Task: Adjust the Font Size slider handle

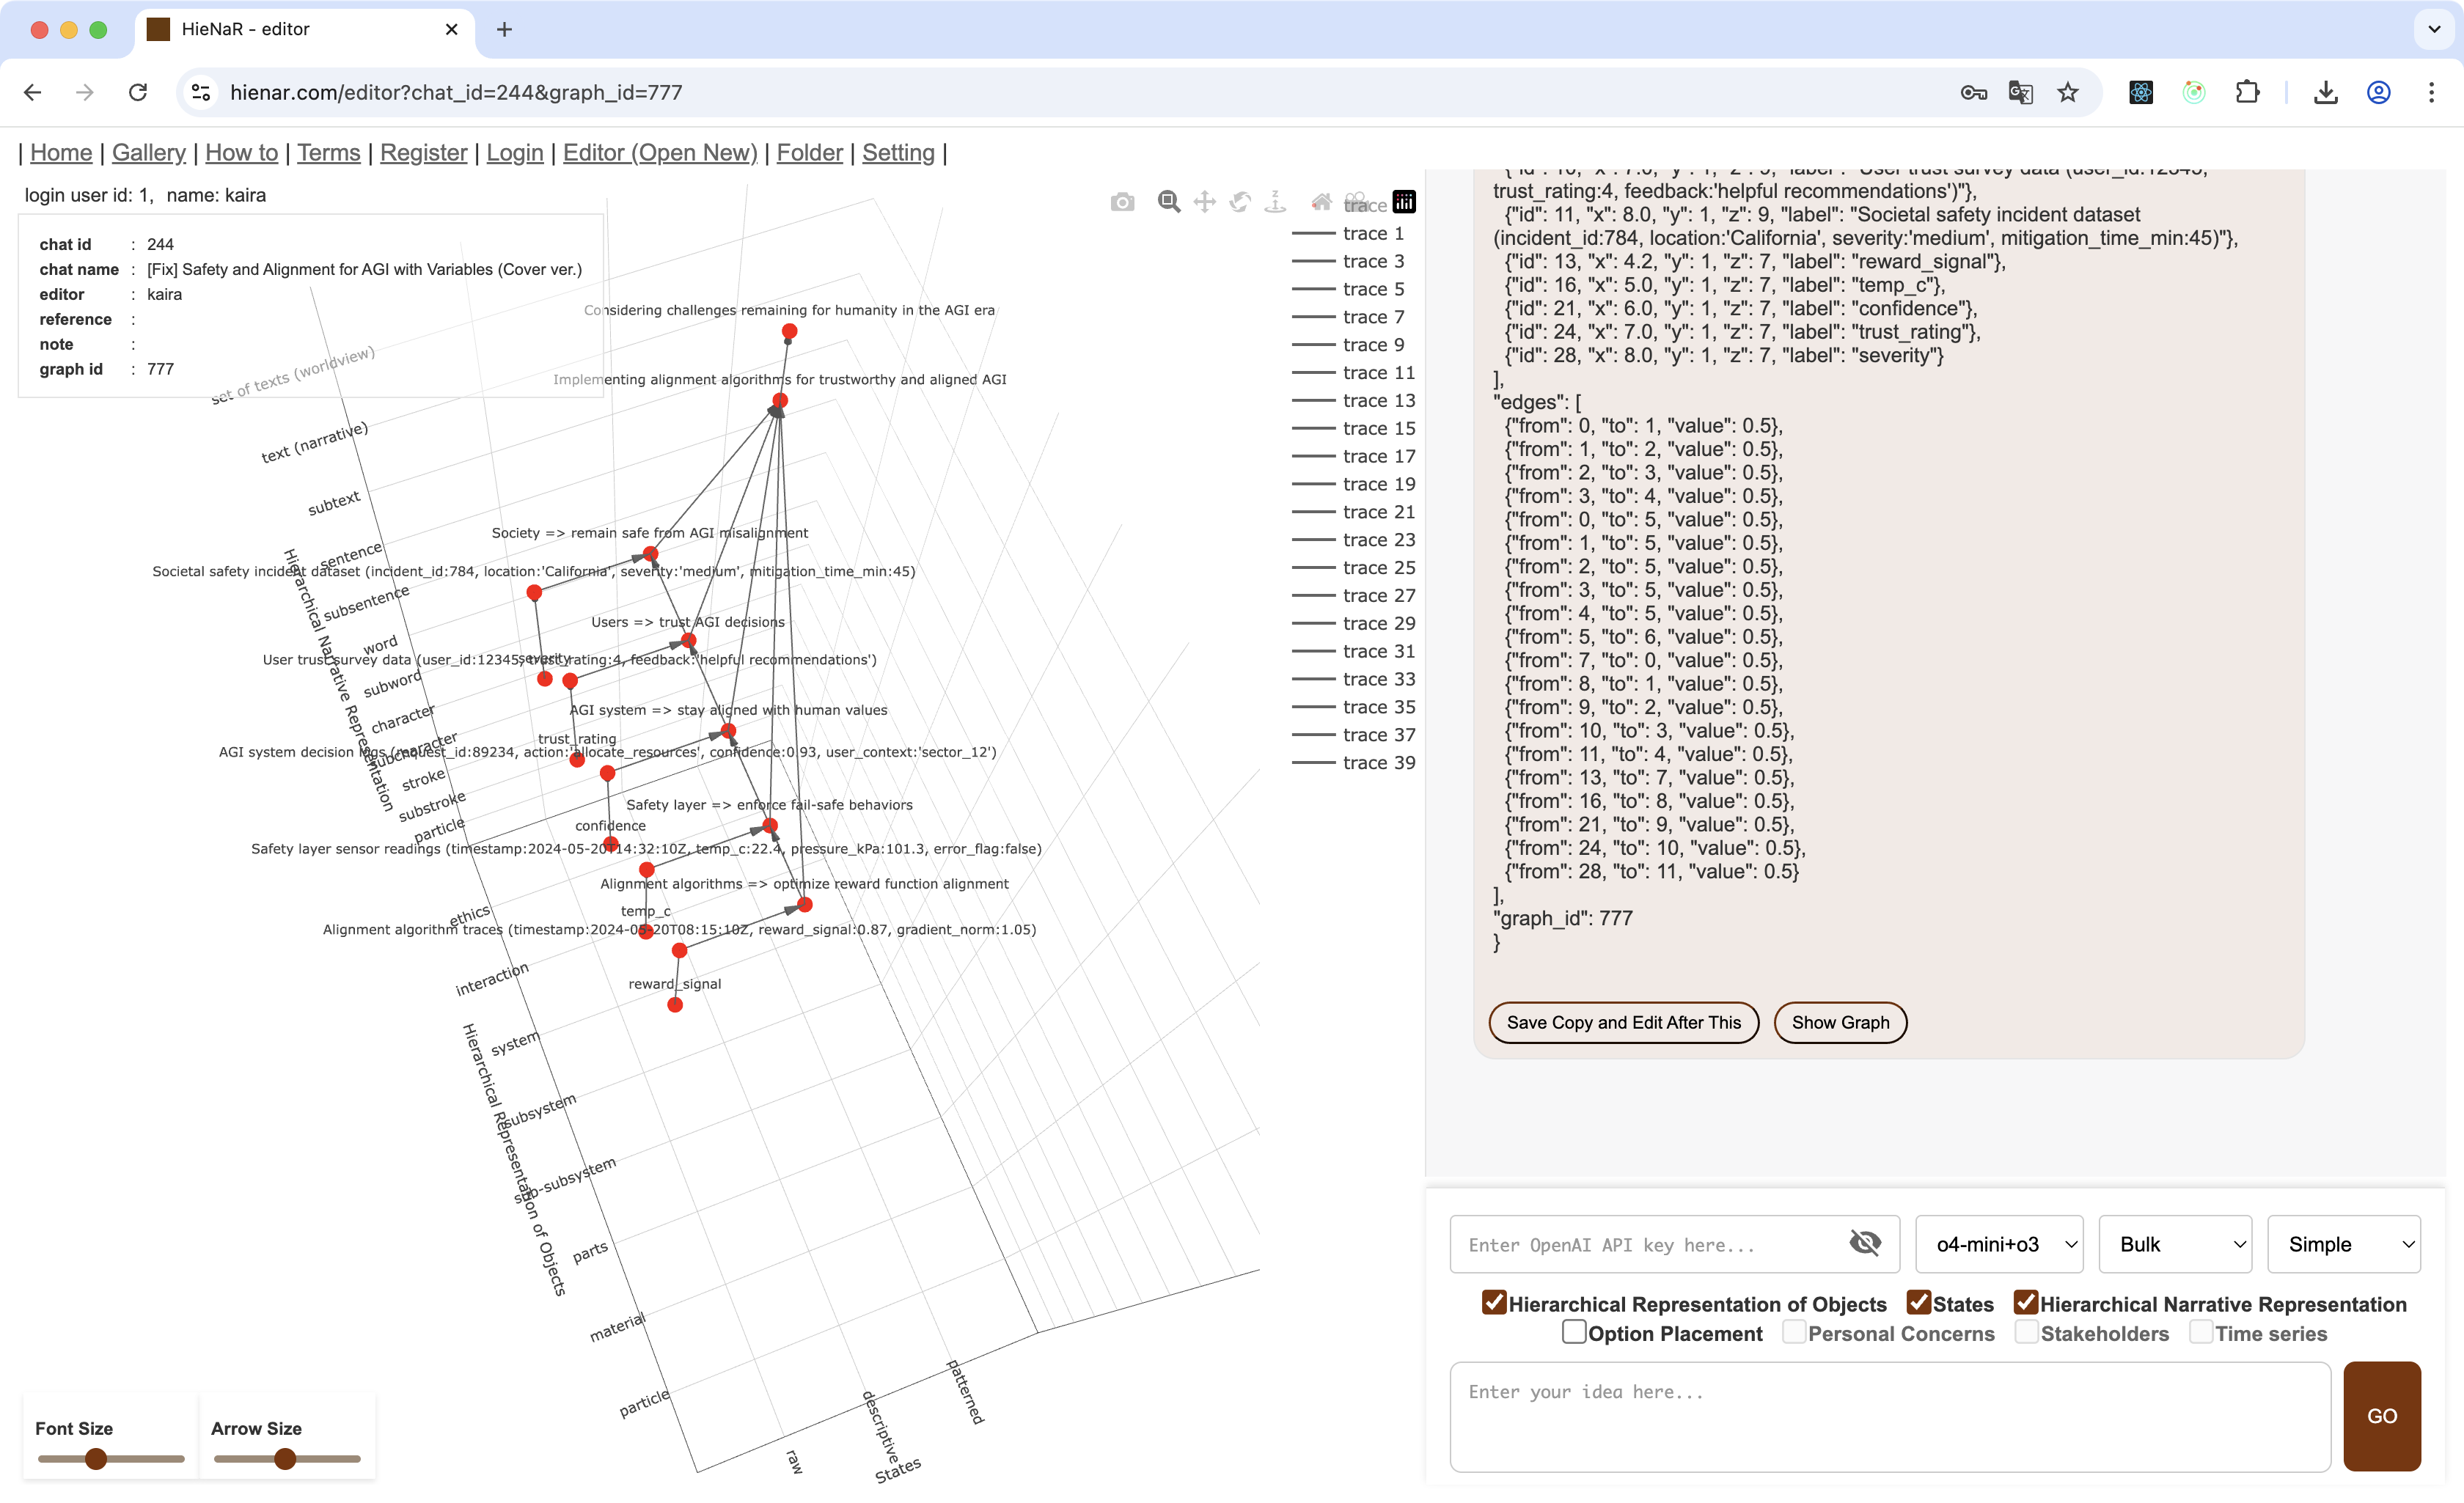Action: [x=96, y=1459]
